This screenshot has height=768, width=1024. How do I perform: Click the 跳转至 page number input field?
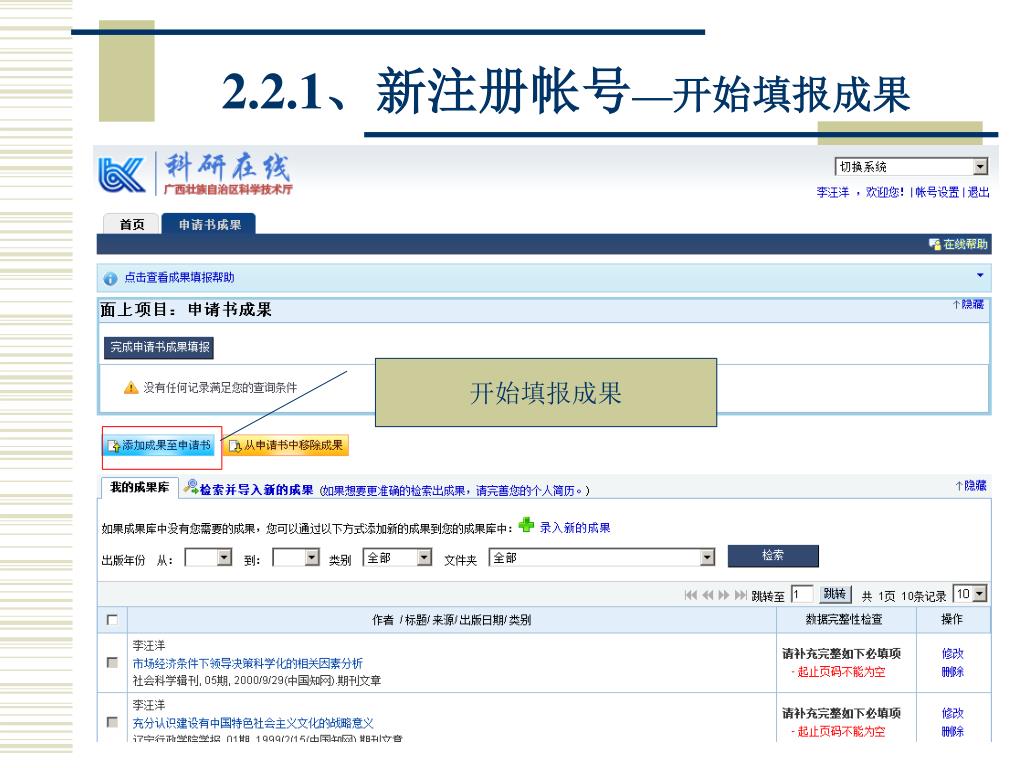pos(800,594)
